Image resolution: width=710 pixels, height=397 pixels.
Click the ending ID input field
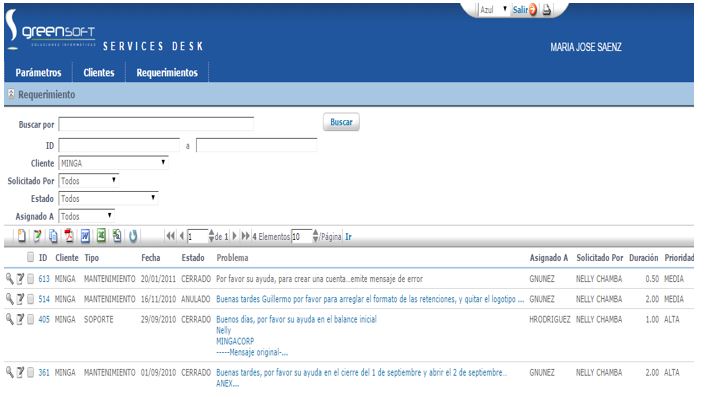pos(257,145)
